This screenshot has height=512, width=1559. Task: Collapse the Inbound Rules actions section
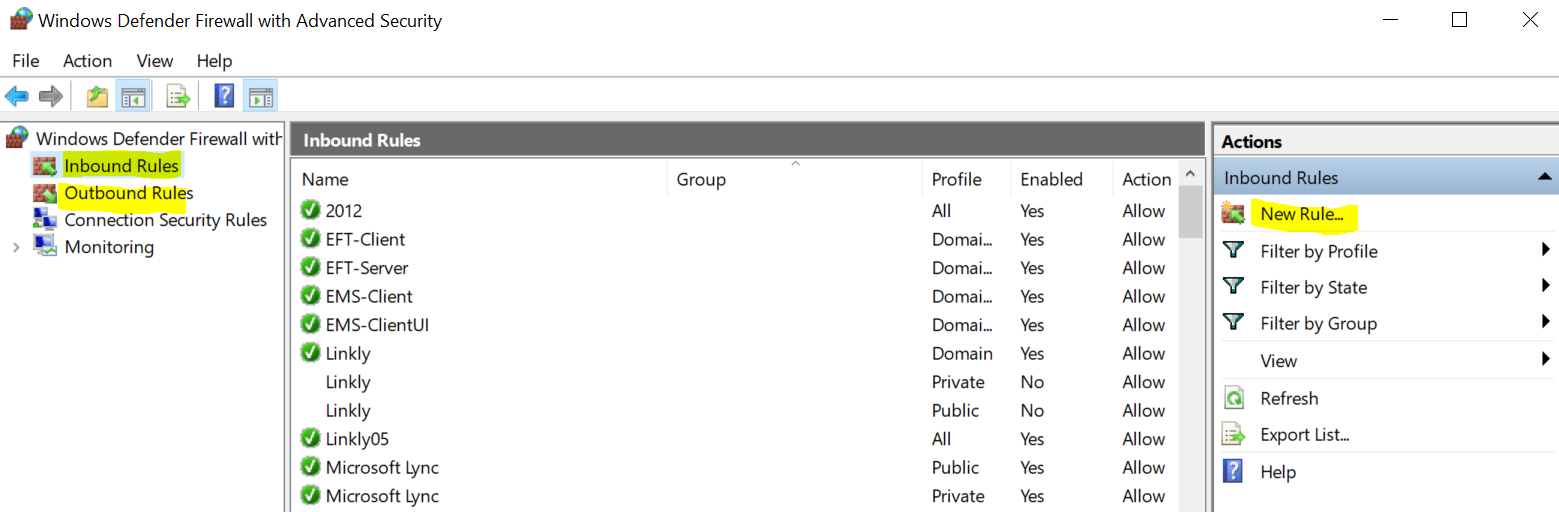pyautogui.click(x=1545, y=177)
